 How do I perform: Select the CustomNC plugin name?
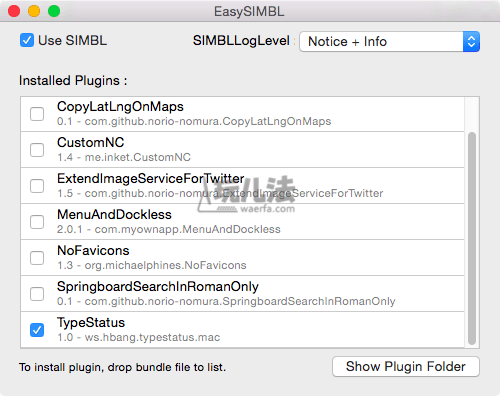(x=90, y=143)
